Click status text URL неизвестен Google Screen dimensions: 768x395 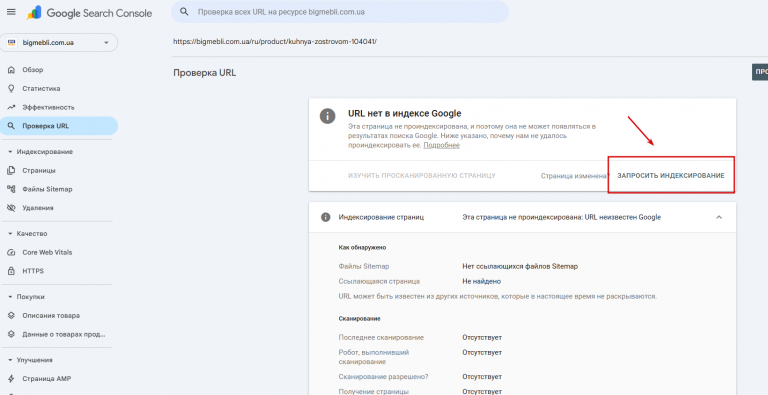pos(623,217)
